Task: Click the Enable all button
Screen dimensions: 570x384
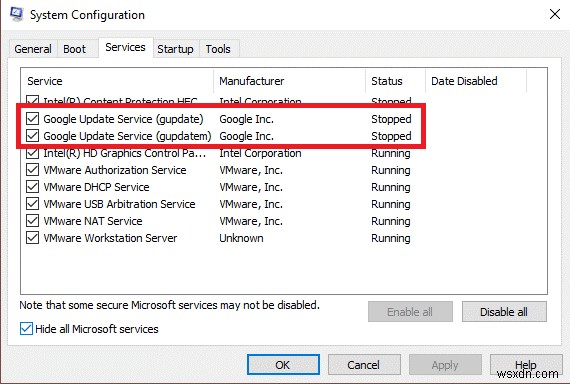Action: pos(410,312)
